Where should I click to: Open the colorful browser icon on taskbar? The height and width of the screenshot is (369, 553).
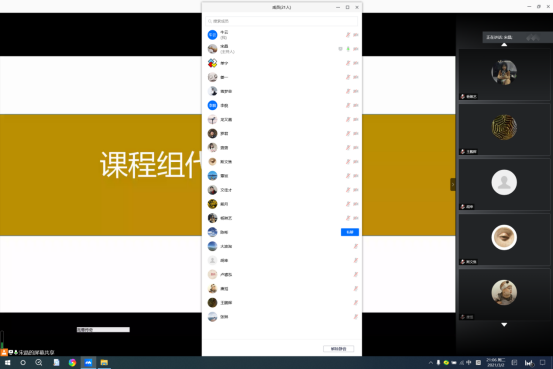72,362
